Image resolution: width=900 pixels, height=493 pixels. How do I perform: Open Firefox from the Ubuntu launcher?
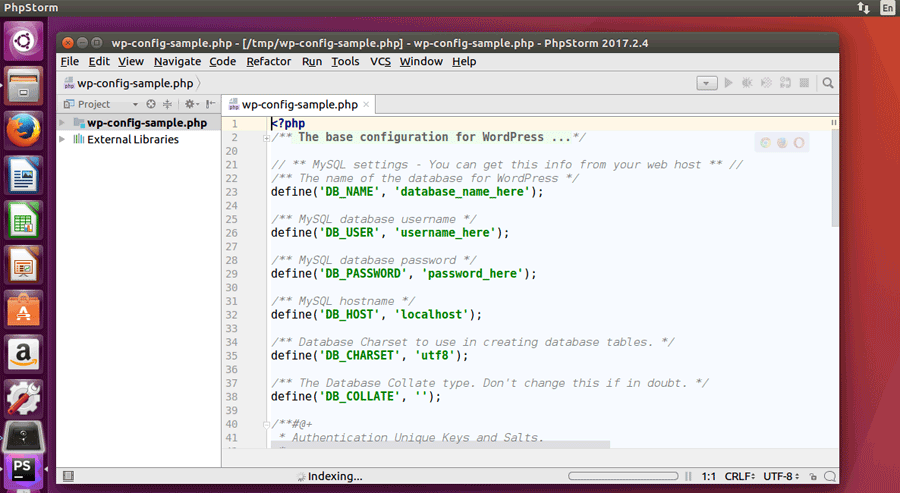23,130
